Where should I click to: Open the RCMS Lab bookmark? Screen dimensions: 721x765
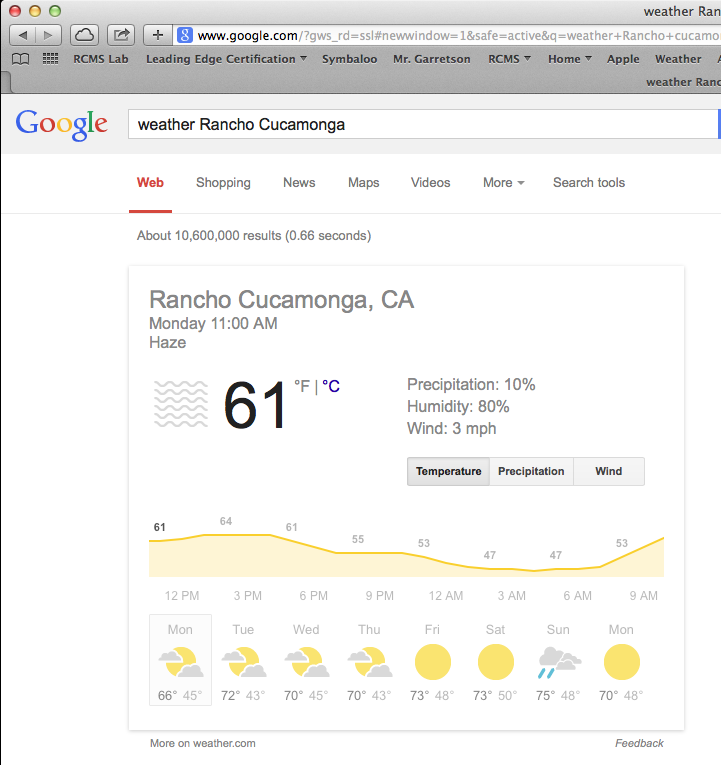click(x=100, y=59)
